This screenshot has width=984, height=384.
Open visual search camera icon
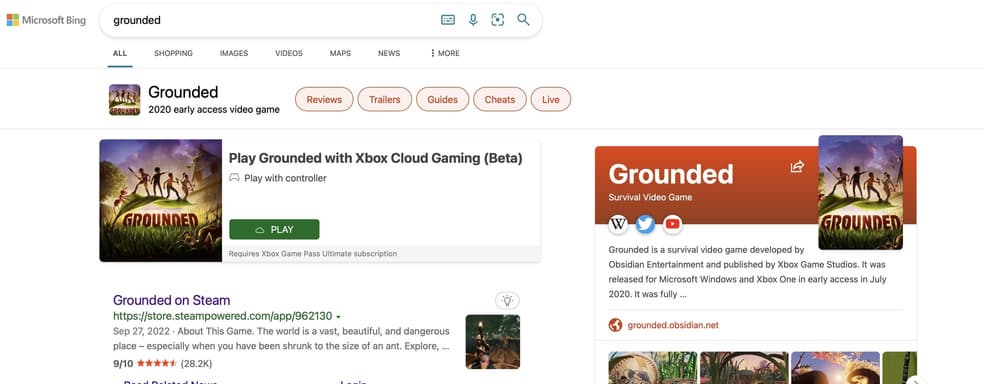click(498, 20)
